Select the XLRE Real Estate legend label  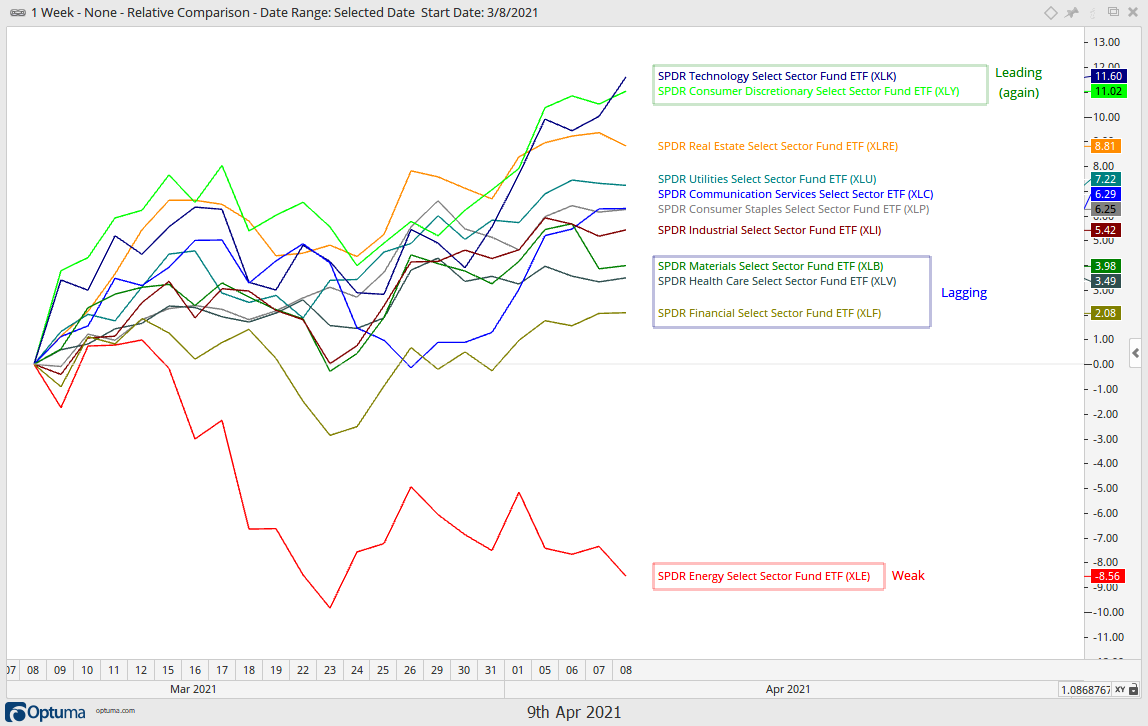click(778, 146)
